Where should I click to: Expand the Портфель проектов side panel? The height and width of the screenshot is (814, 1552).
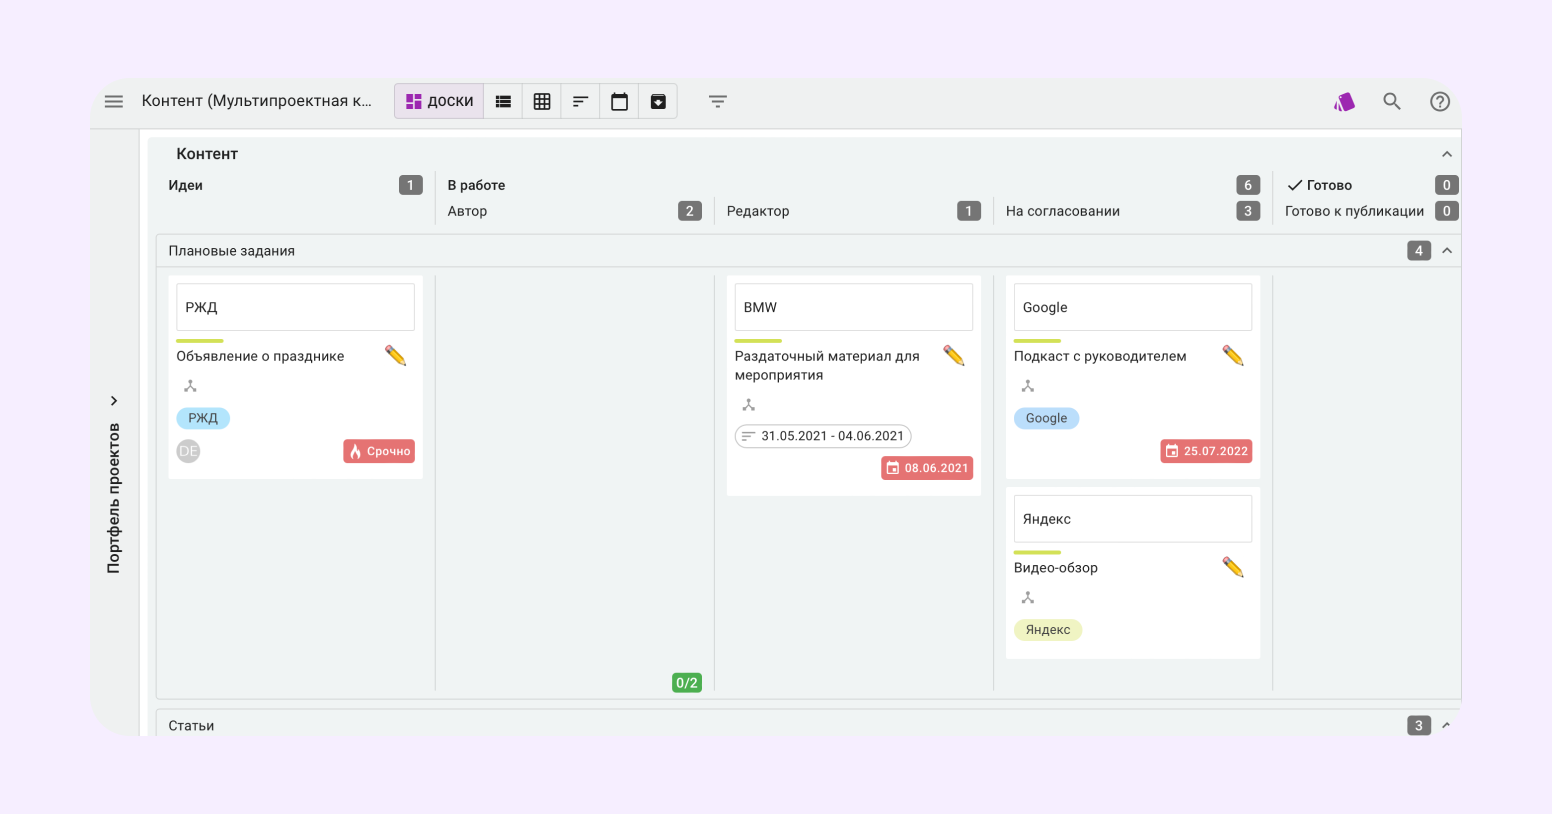(x=114, y=401)
